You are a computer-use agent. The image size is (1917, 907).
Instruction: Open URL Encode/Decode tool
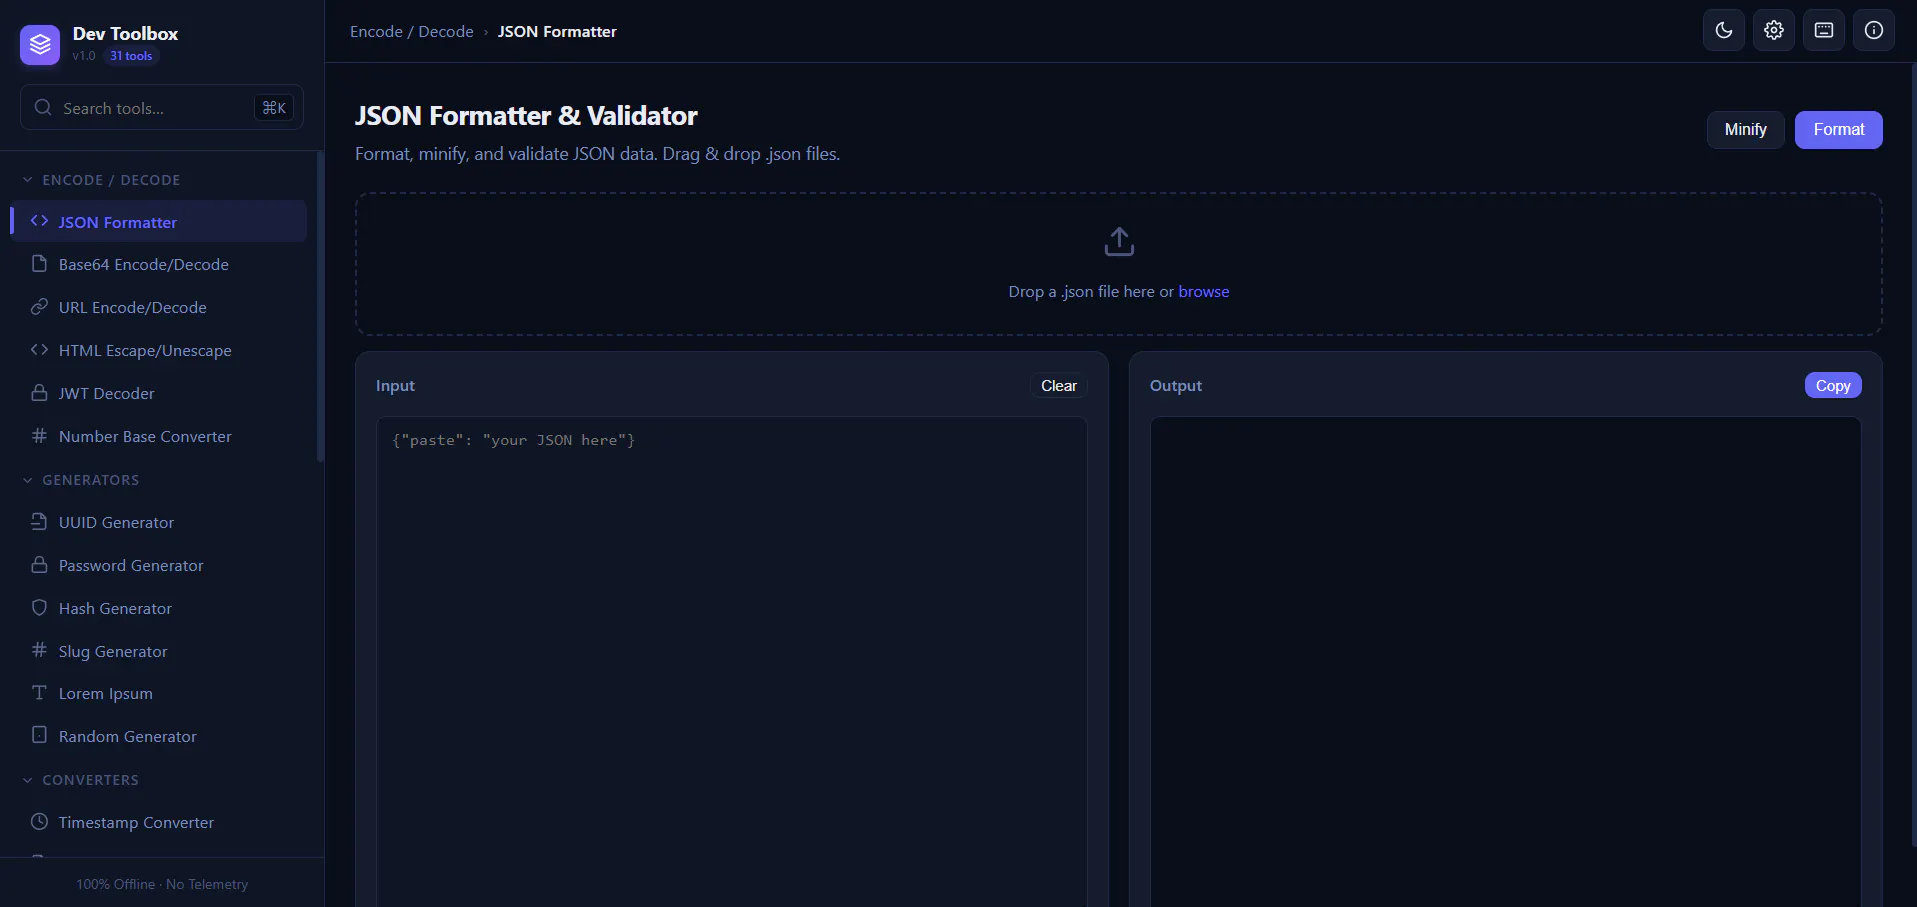159,307
